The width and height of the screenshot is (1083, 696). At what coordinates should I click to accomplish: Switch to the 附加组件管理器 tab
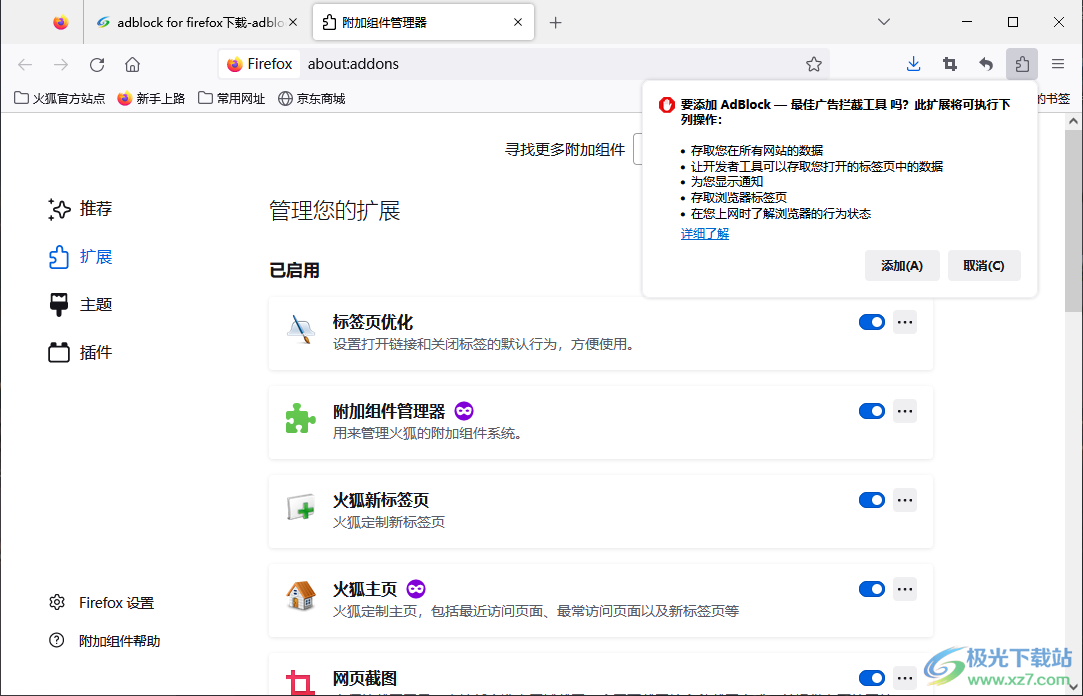[423, 22]
